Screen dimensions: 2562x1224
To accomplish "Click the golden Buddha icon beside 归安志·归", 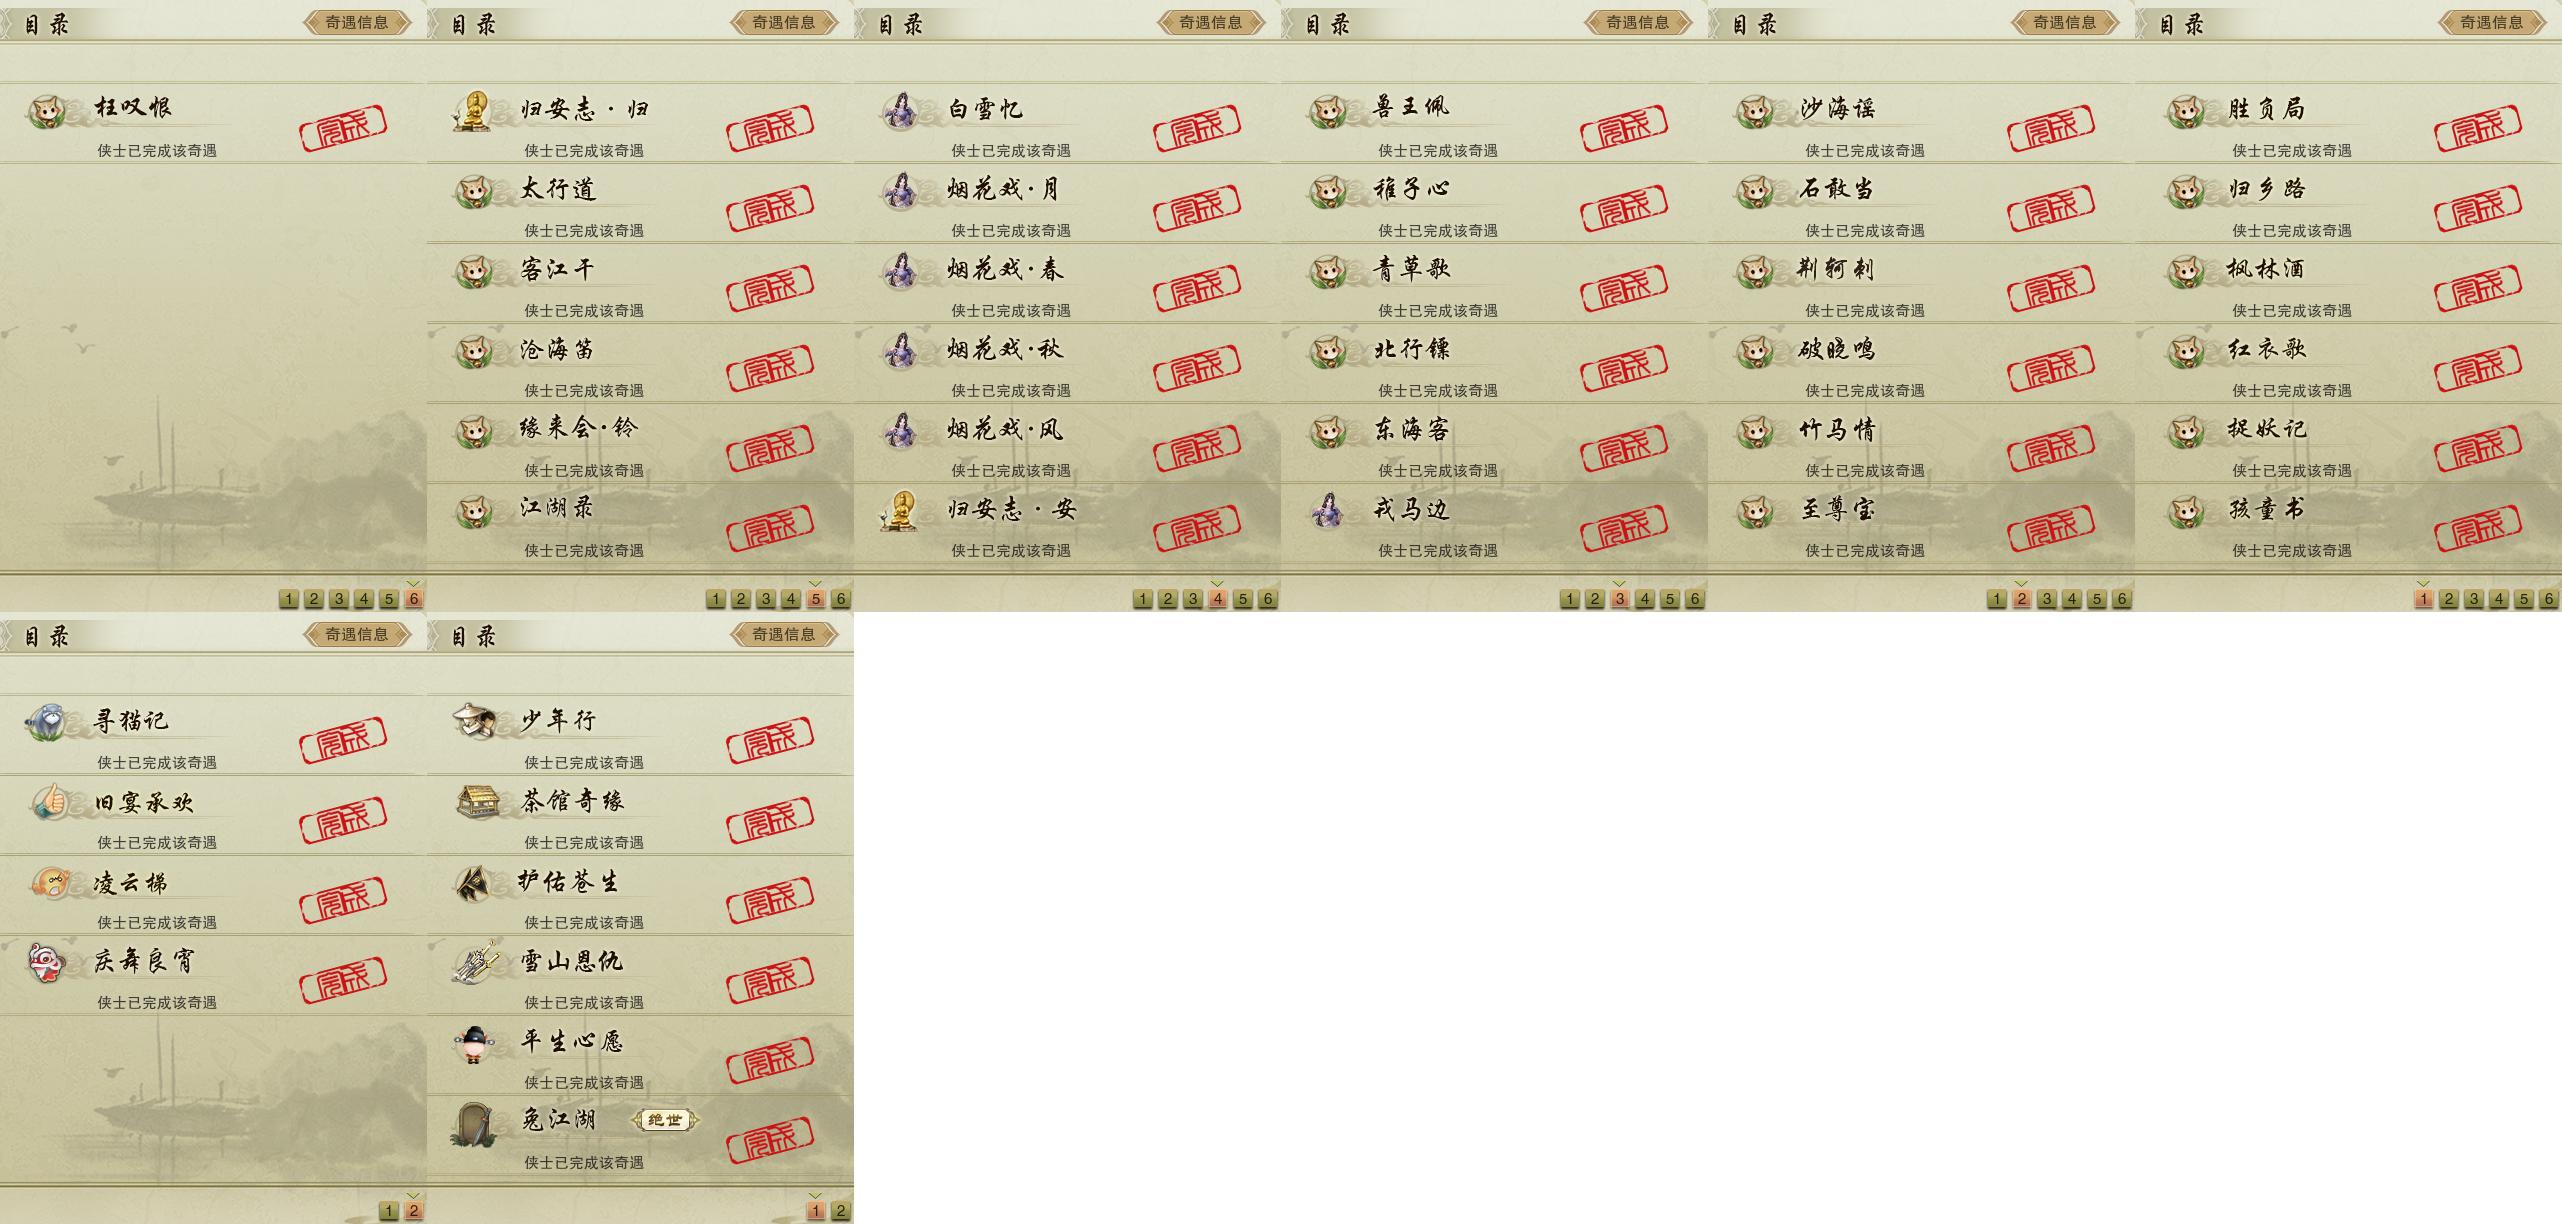I will click(476, 111).
